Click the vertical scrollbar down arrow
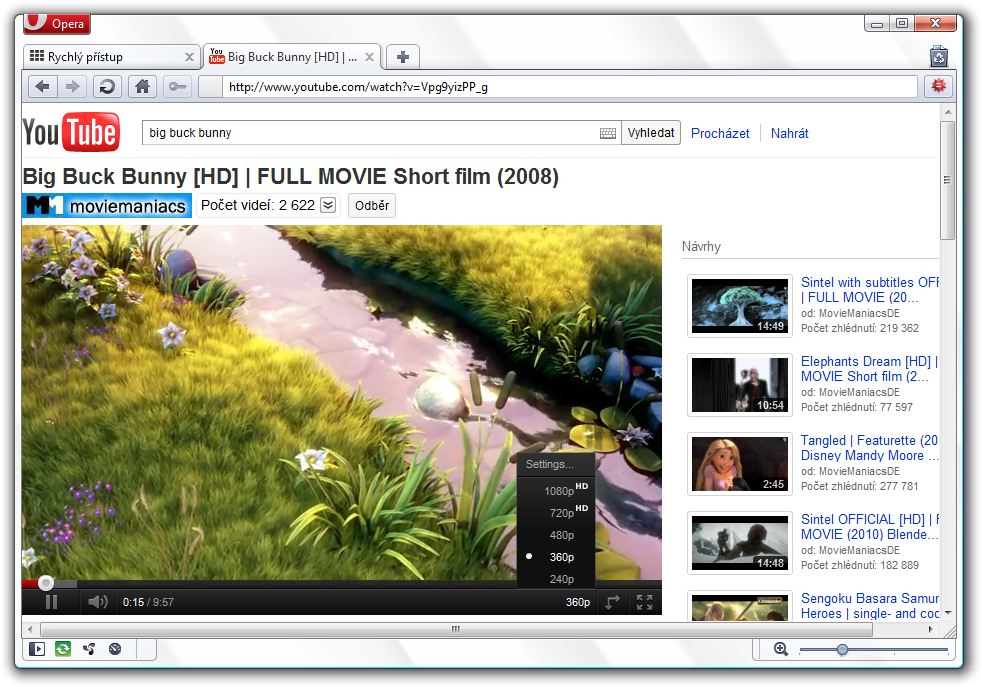Screen dimensions: 982x687 (948, 612)
